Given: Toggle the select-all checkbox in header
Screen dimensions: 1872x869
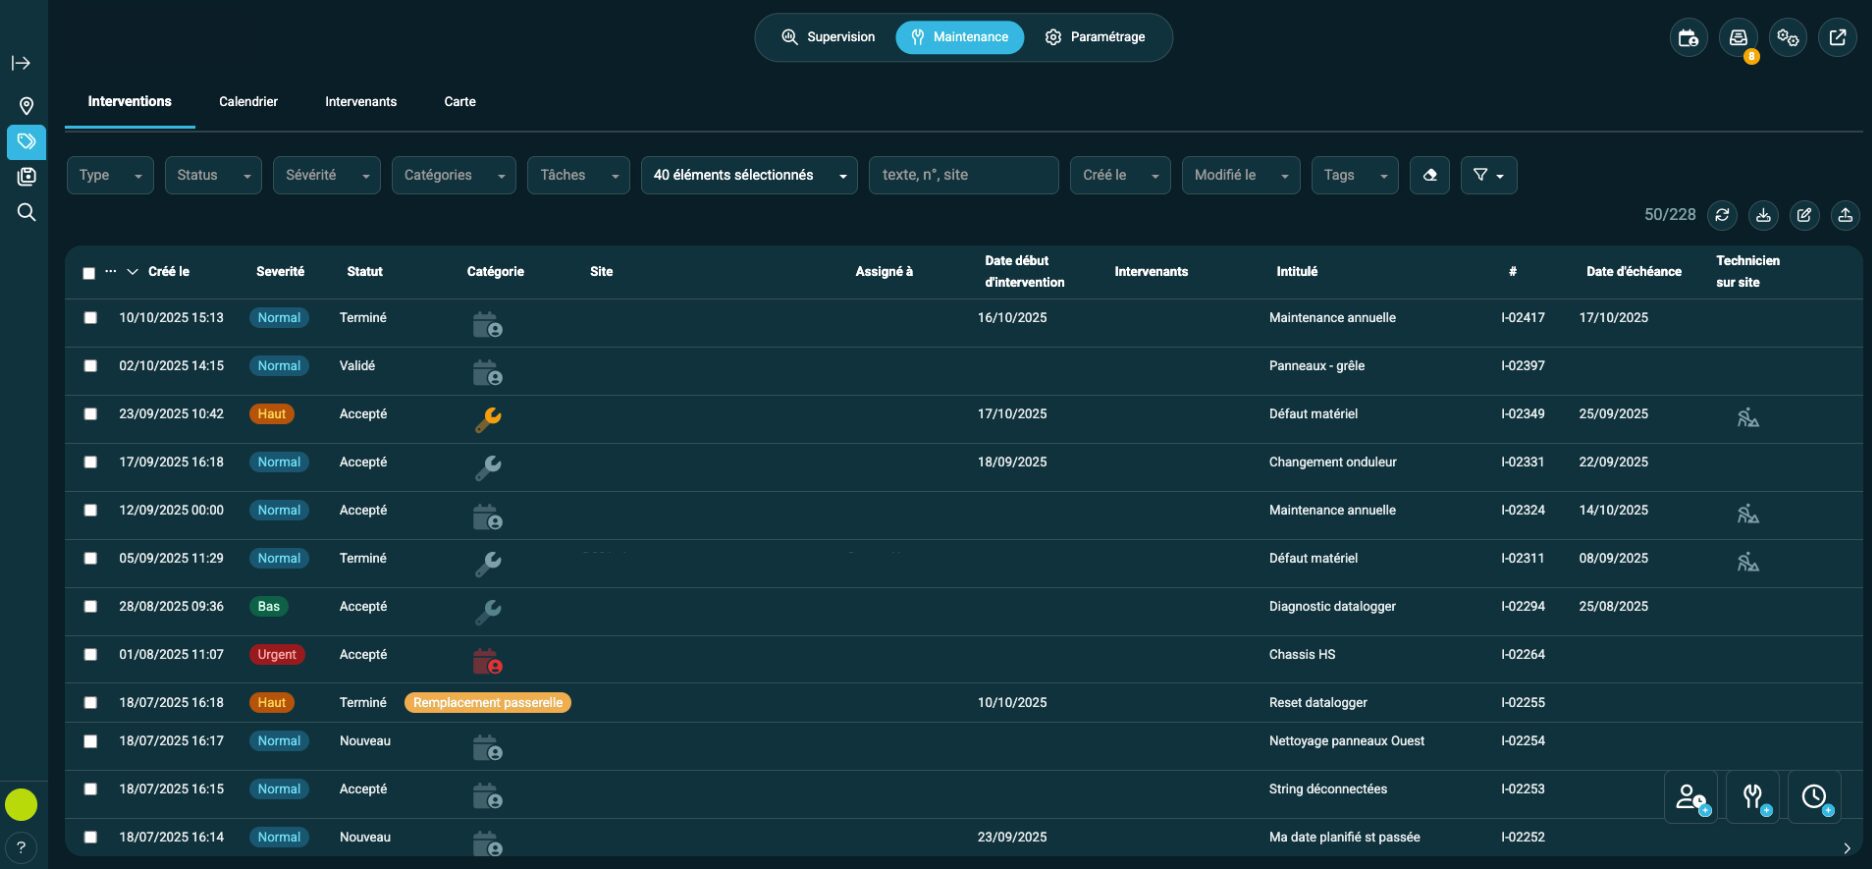Looking at the screenshot, I should coord(89,273).
